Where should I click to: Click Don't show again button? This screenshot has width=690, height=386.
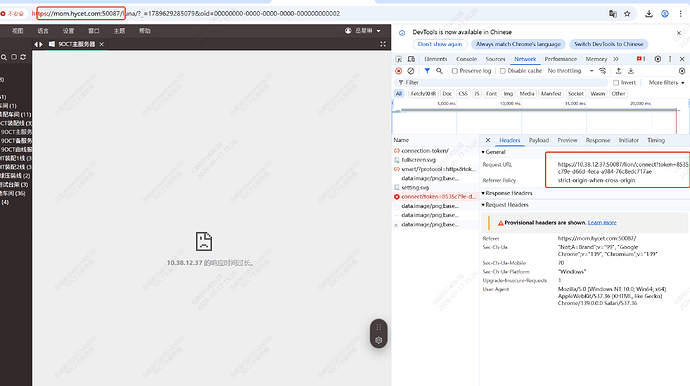tap(440, 44)
